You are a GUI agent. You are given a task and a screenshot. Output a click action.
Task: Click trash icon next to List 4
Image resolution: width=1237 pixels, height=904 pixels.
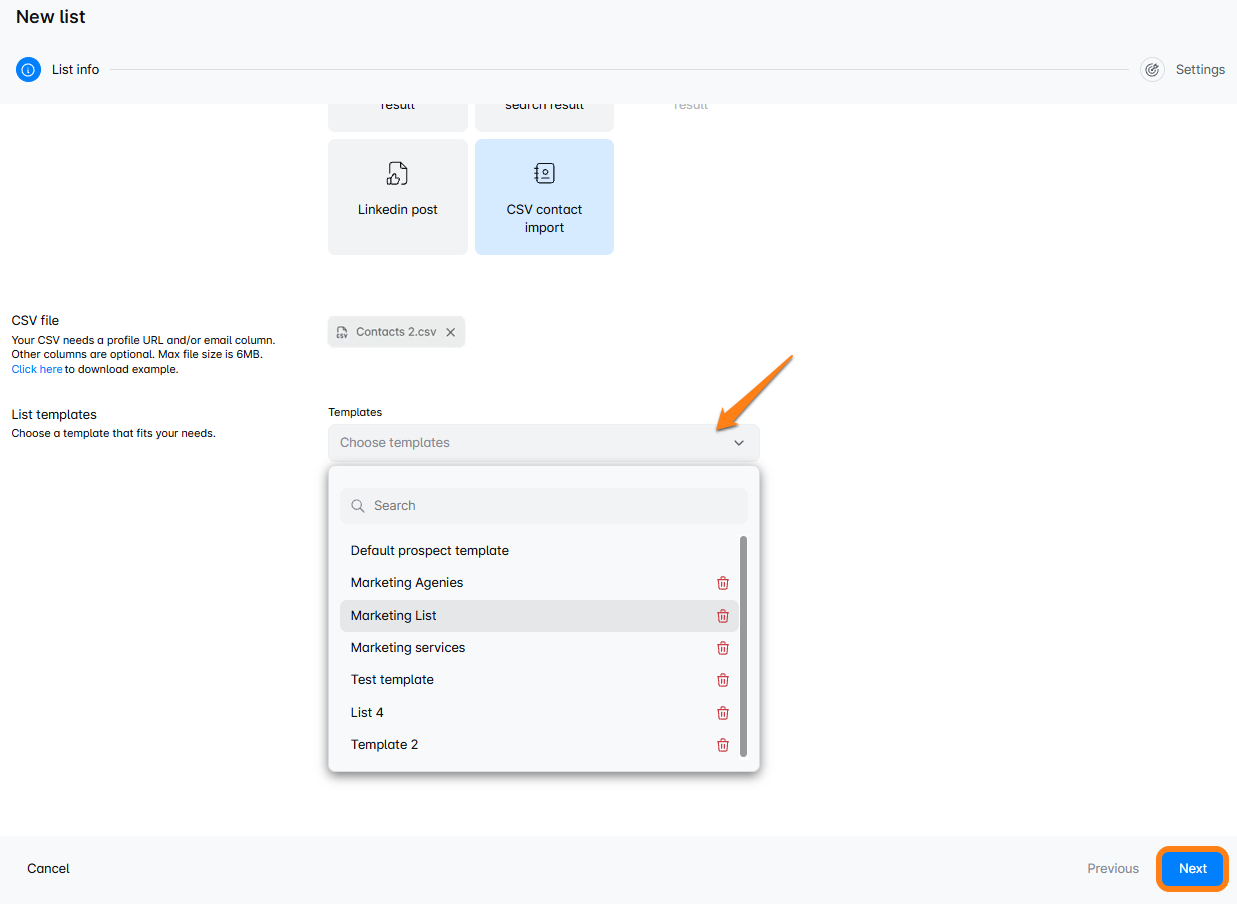pos(723,713)
